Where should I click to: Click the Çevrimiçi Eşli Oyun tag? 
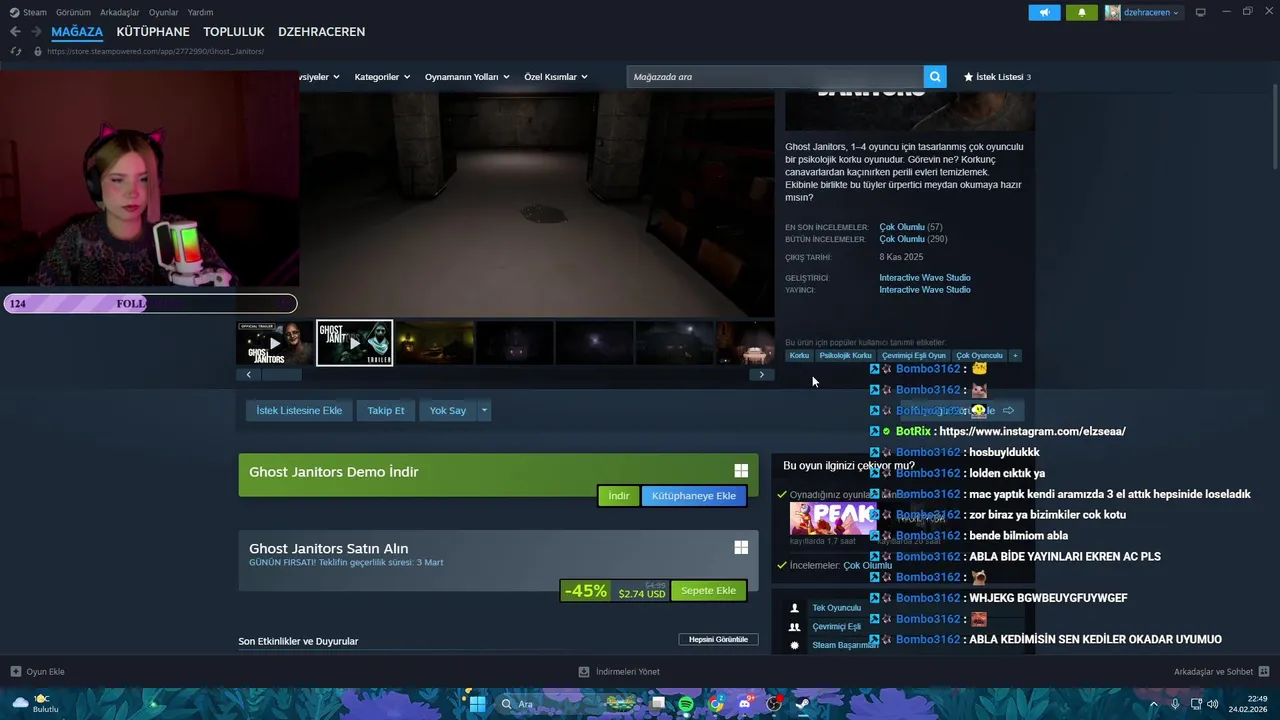coord(913,355)
